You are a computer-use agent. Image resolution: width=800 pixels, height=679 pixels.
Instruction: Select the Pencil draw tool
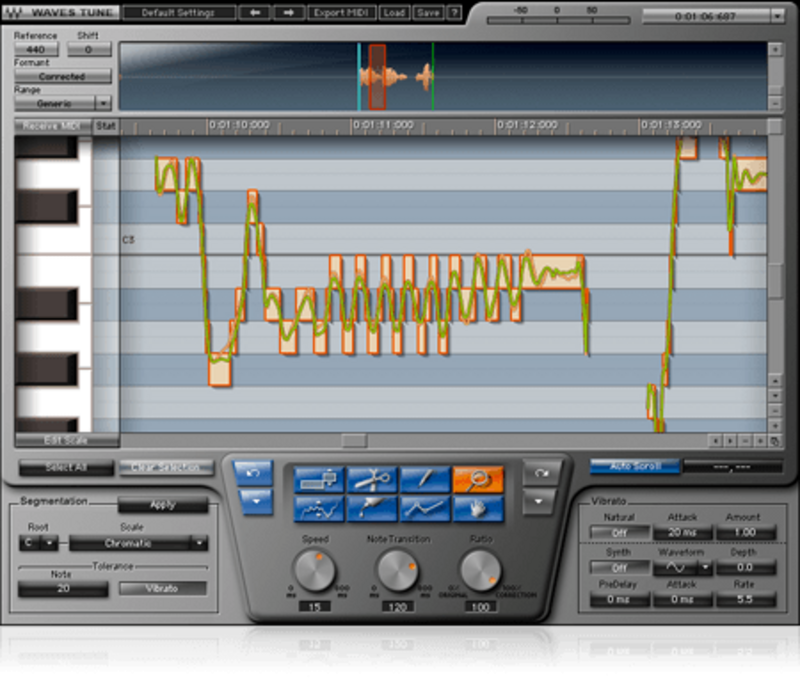(425, 480)
